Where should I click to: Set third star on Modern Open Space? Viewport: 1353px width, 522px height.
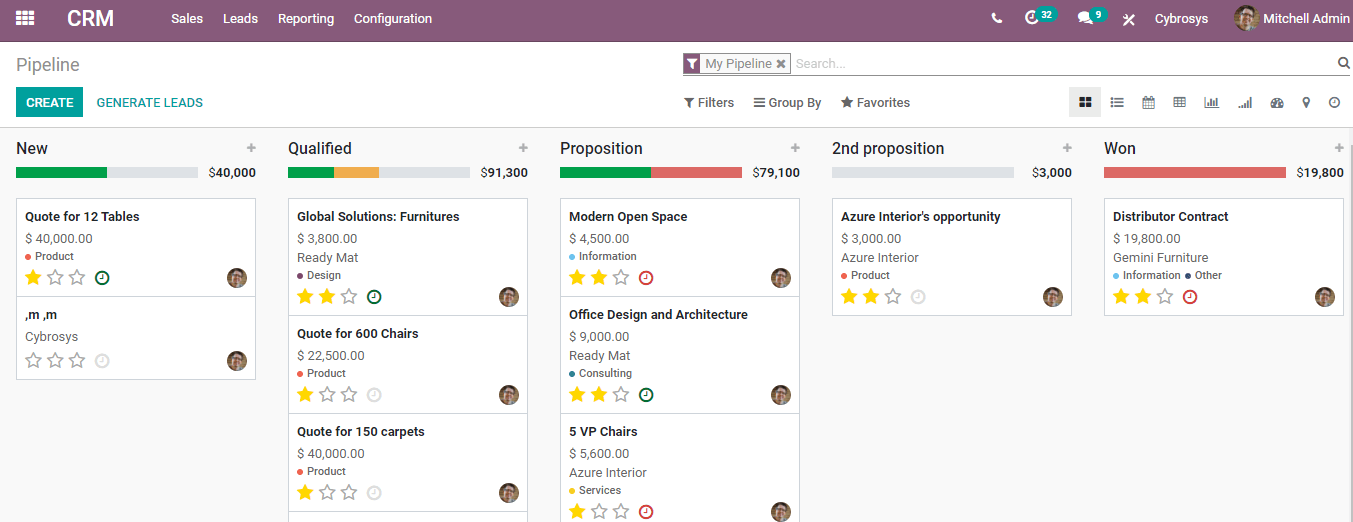click(x=621, y=277)
